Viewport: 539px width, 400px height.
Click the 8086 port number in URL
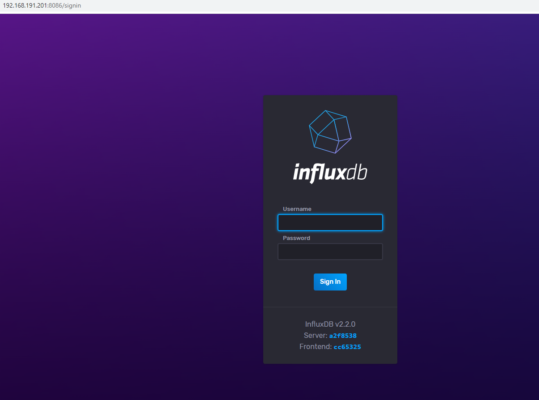pyautogui.click(x=55, y=5)
